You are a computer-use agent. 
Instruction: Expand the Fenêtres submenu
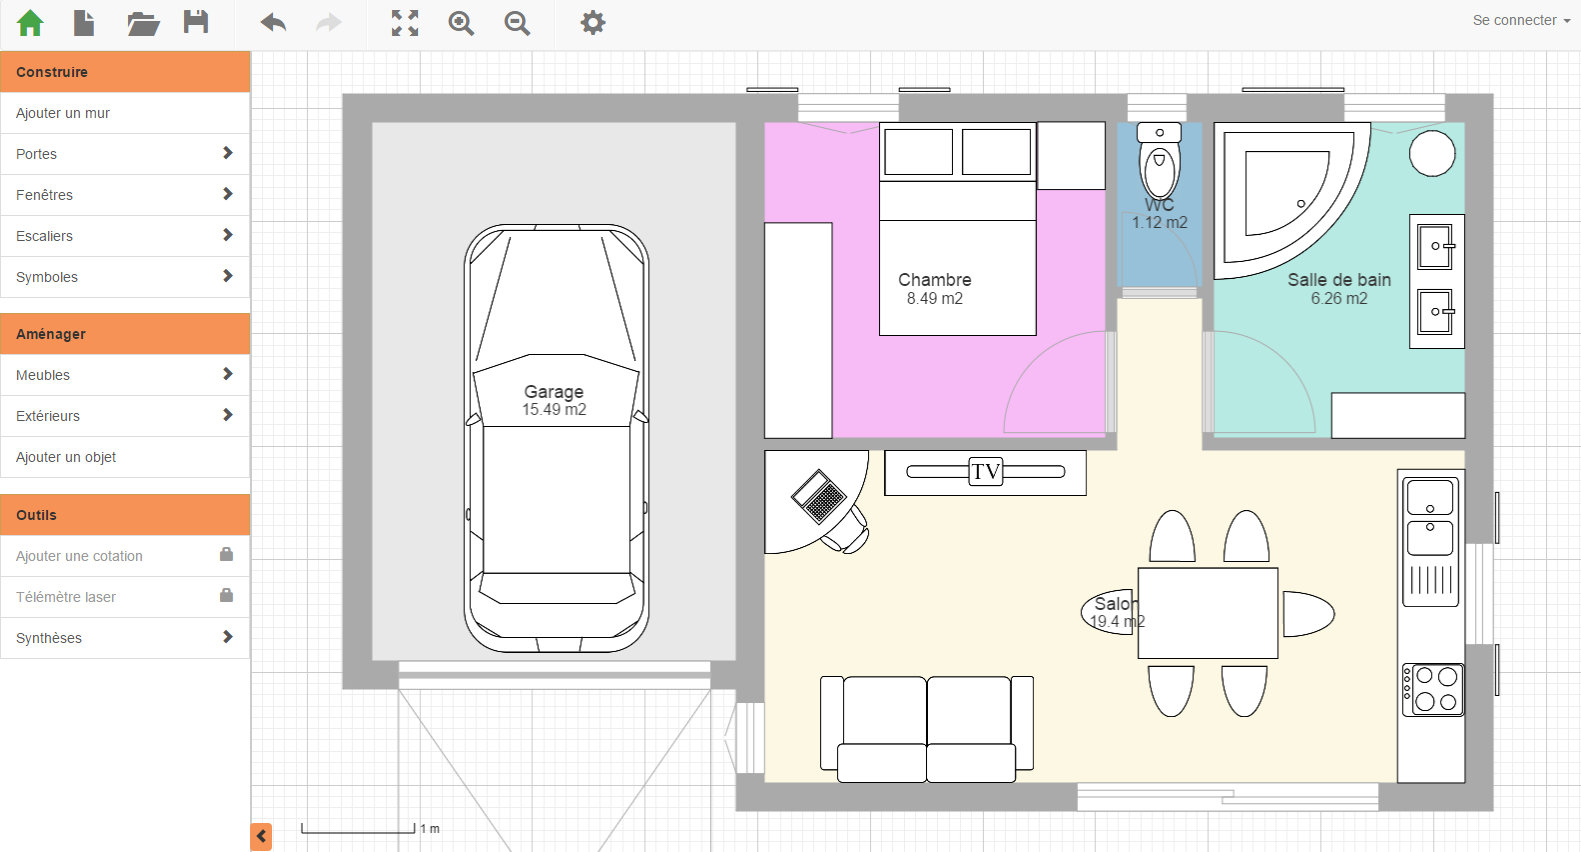point(125,195)
